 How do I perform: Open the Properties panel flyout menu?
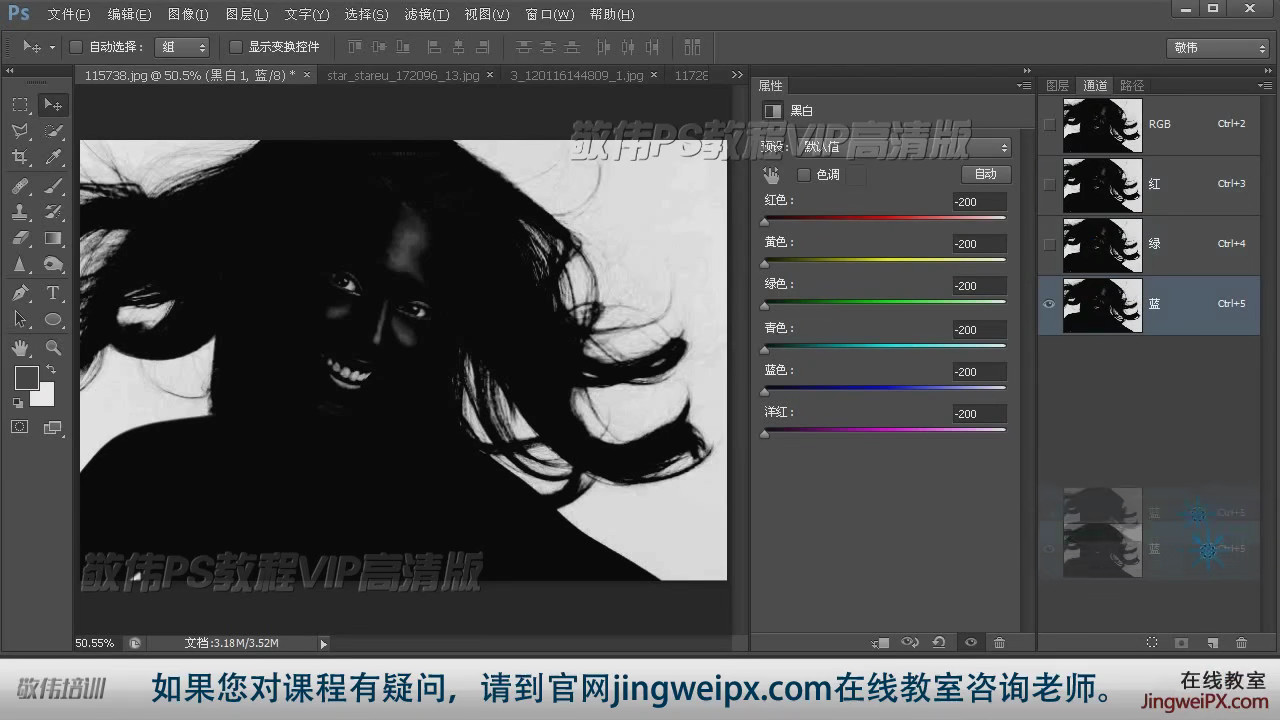pos(1024,86)
